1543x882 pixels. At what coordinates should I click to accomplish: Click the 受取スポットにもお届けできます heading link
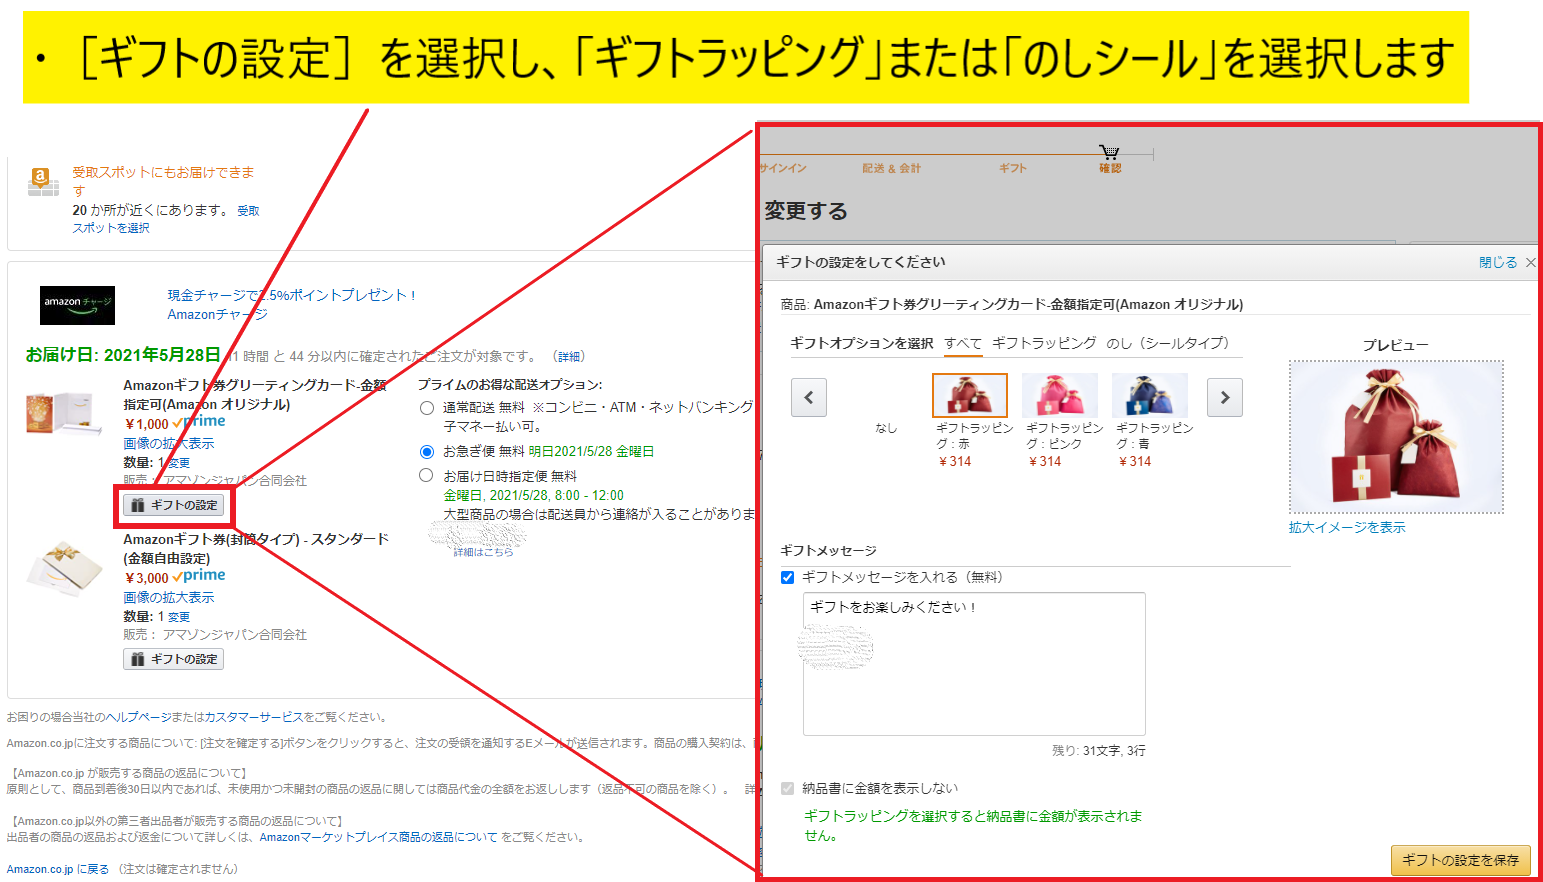click(x=163, y=181)
